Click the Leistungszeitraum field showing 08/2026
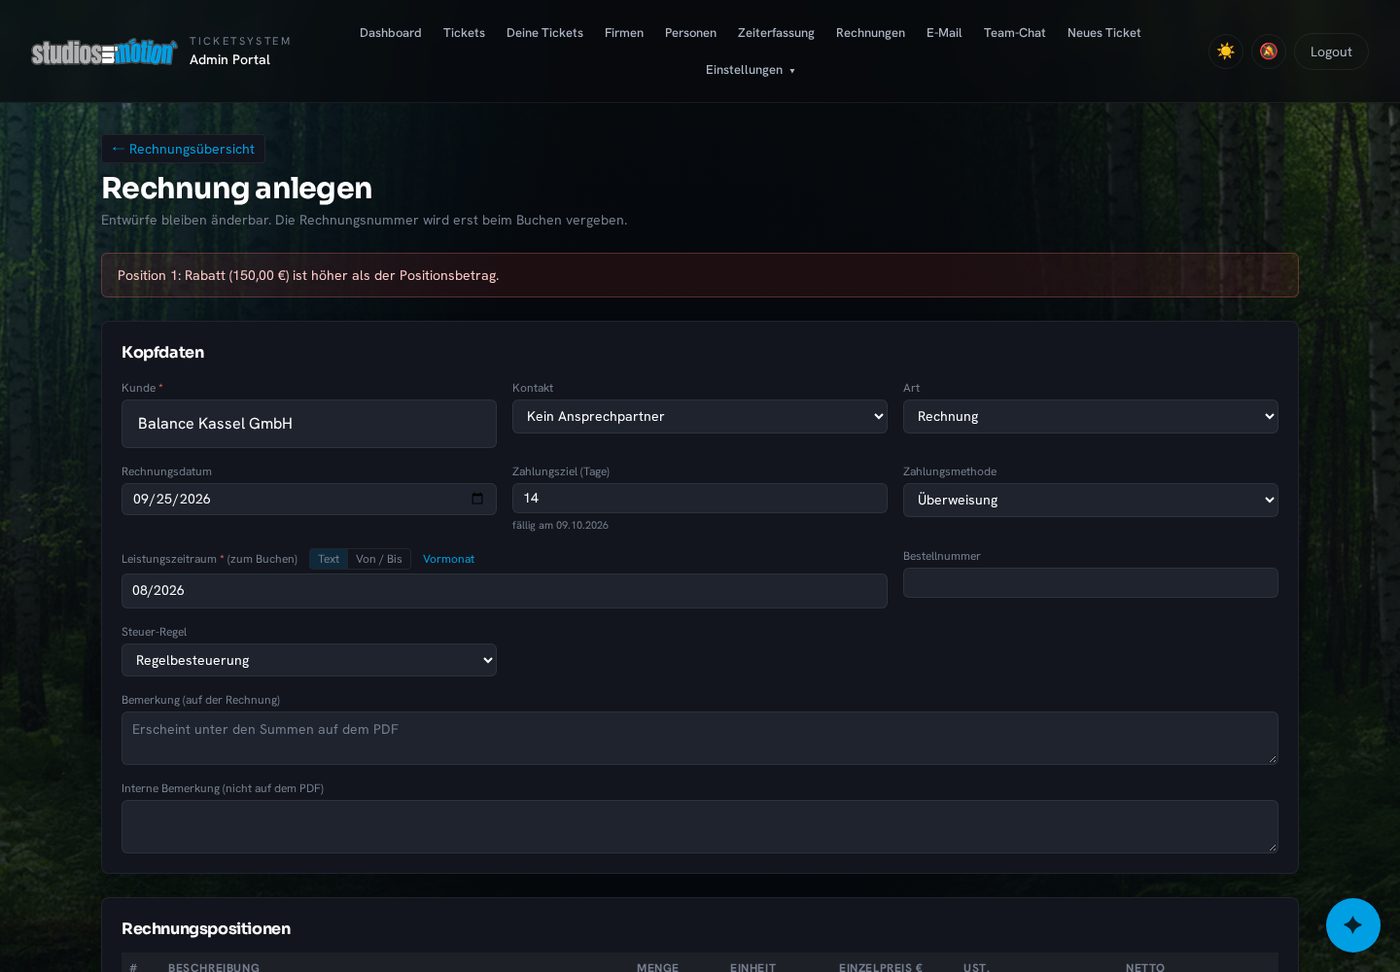1400x972 pixels. [x=504, y=591]
